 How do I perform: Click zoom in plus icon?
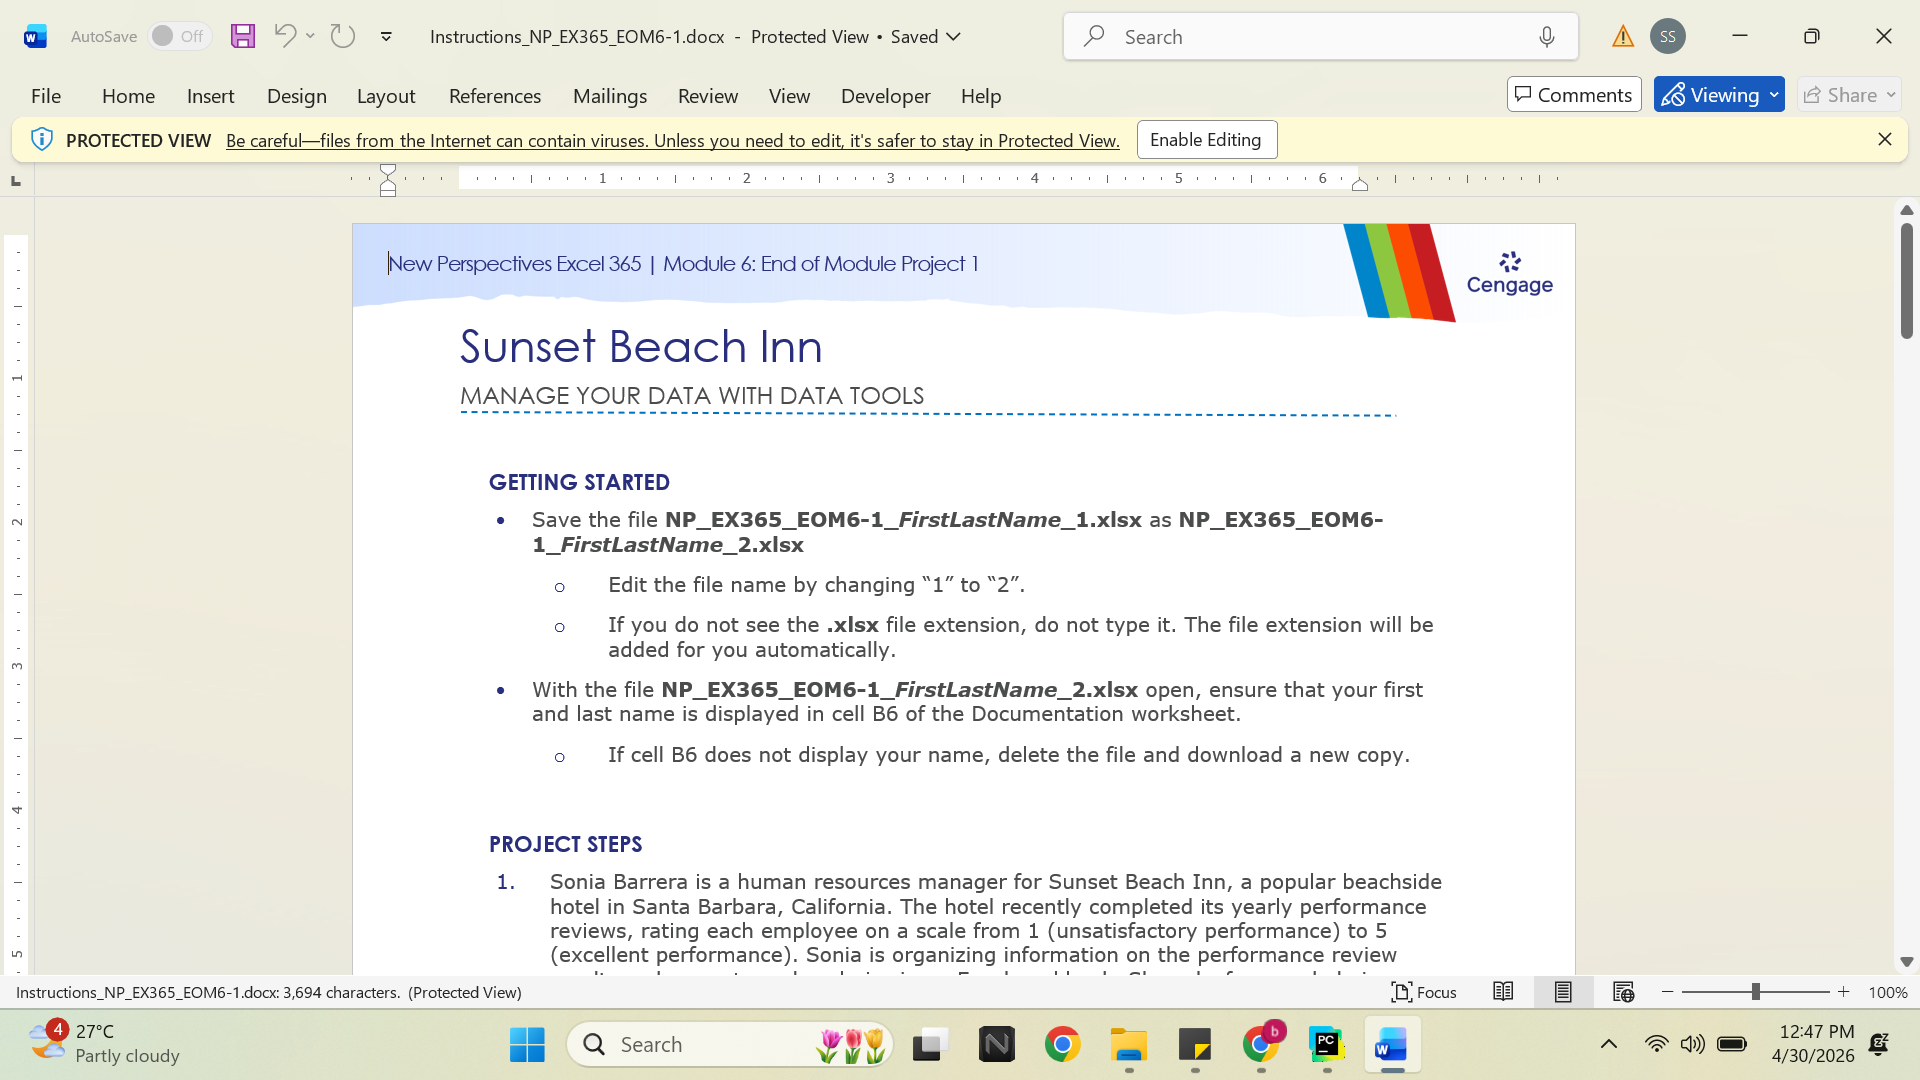pos(1844,992)
